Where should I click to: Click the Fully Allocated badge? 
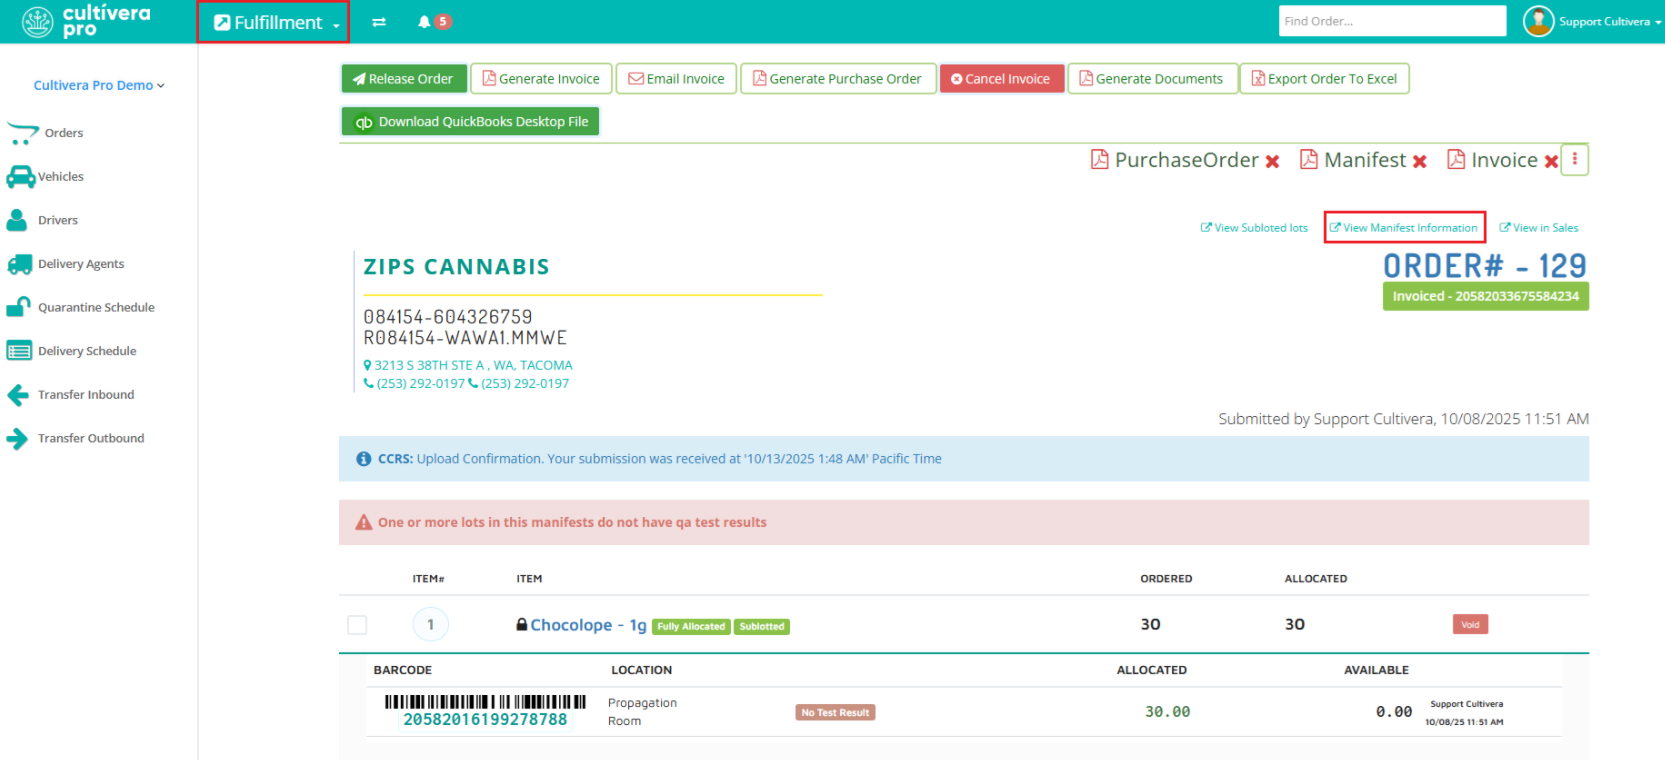coord(691,627)
